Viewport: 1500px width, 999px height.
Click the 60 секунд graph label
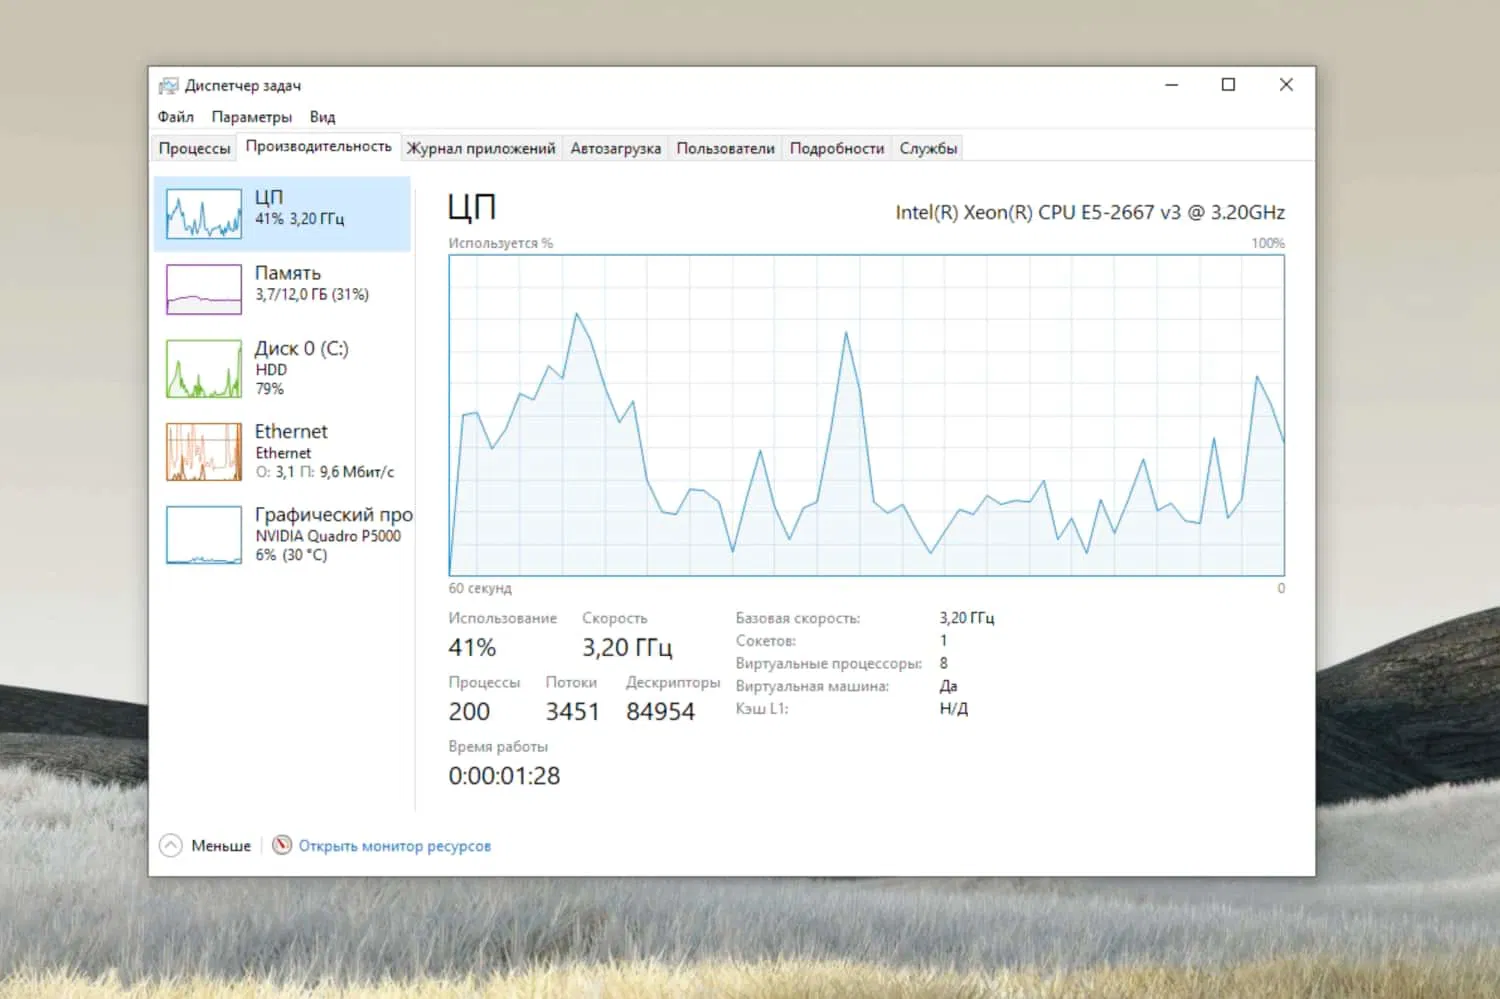click(480, 588)
